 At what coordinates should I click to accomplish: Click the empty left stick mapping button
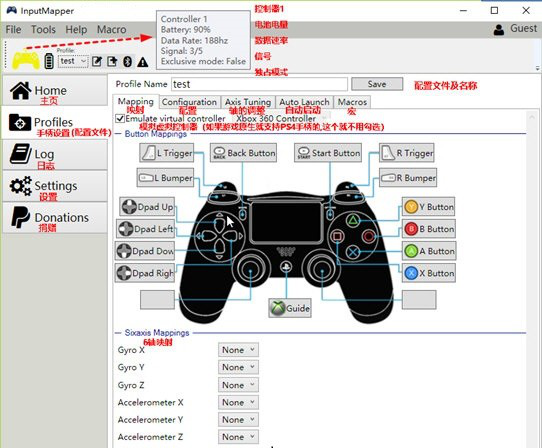[157, 300]
